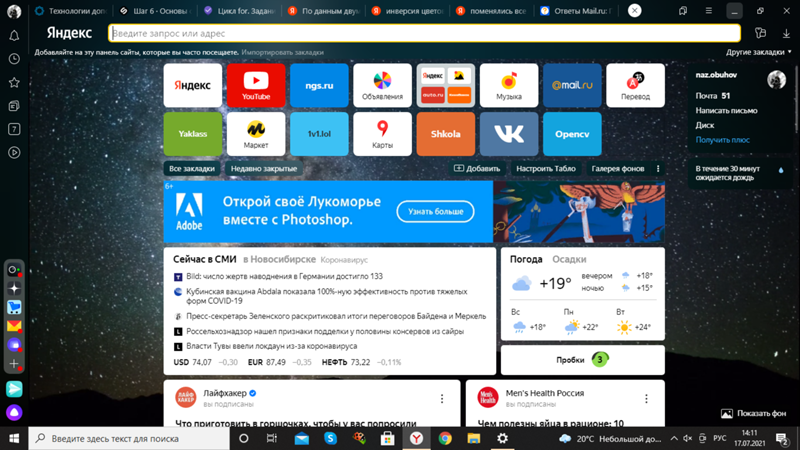Open Галерея фонов button
The image size is (800, 450).
point(617,168)
